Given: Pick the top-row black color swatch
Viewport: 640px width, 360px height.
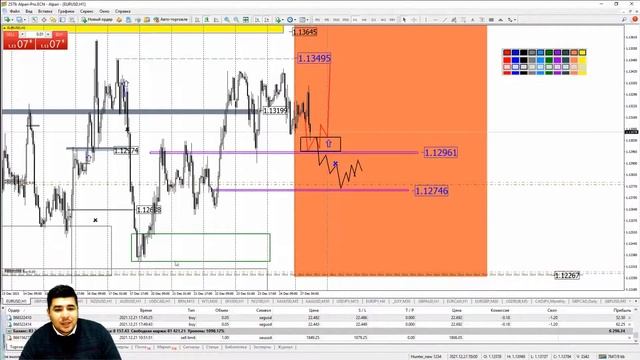Looking at the screenshot, I should 524,52.
